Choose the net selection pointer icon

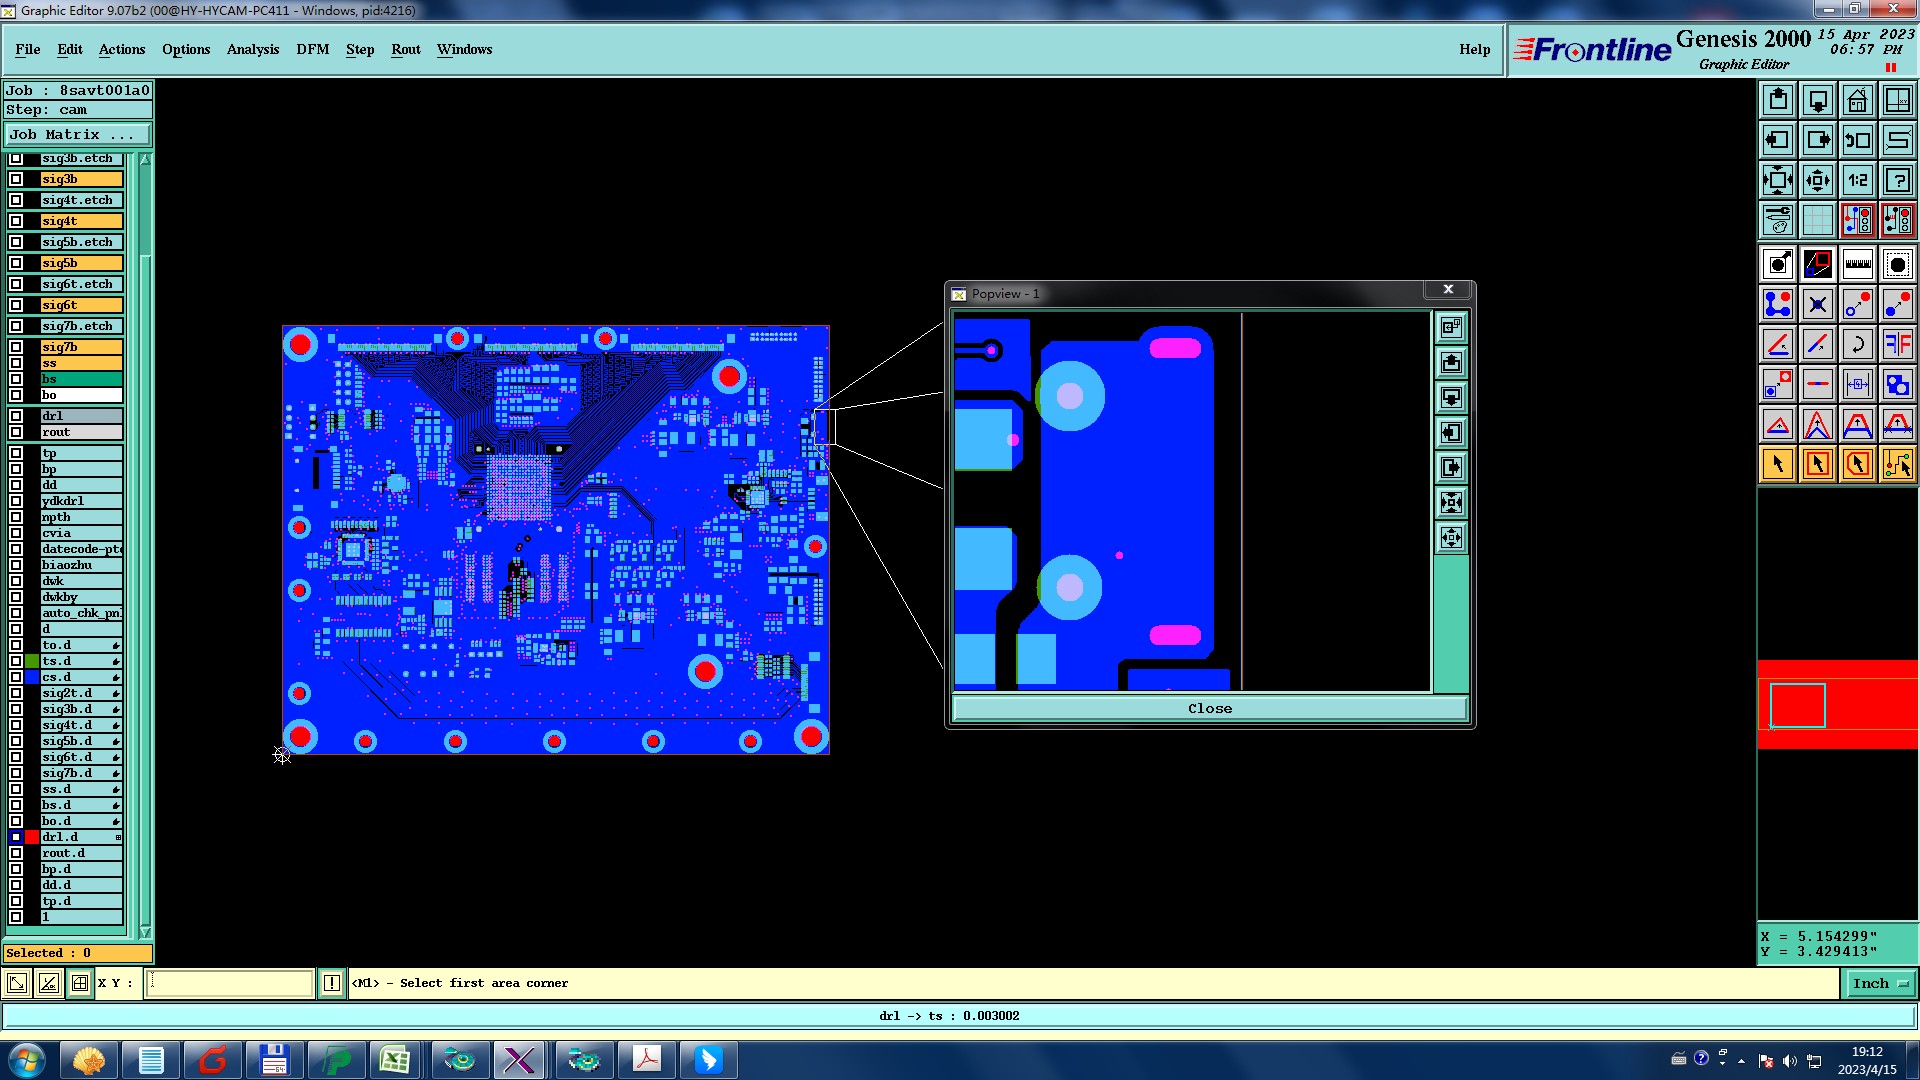tap(1897, 464)
